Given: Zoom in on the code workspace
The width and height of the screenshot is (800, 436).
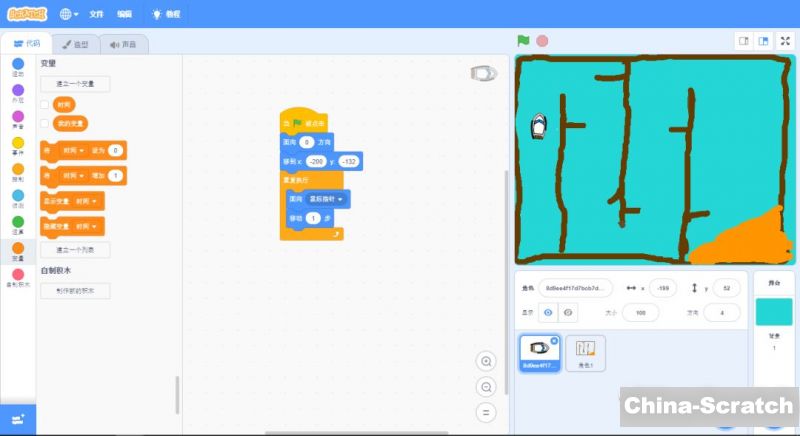Looking at the screenshot, I should pyautogui.click(x=486, y=361).
